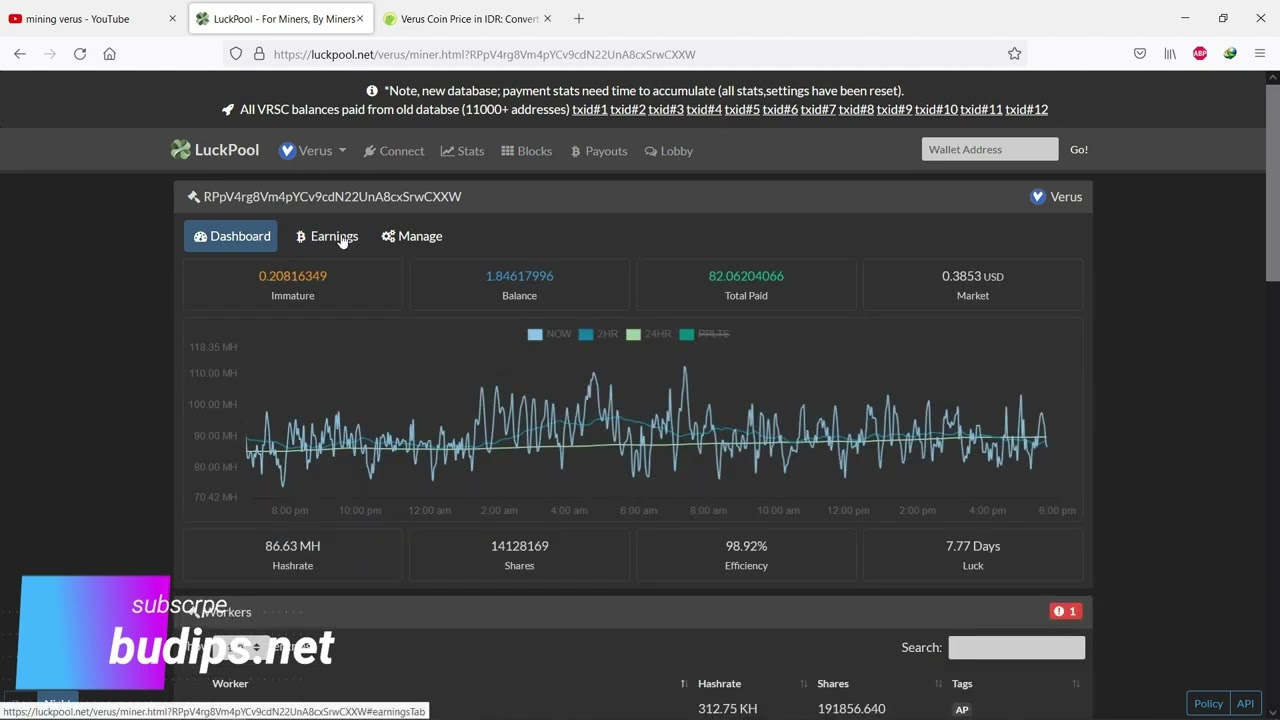Close the Verus Coin Price tab
This screenshot has height=720, width=1280.
point(547,18)
